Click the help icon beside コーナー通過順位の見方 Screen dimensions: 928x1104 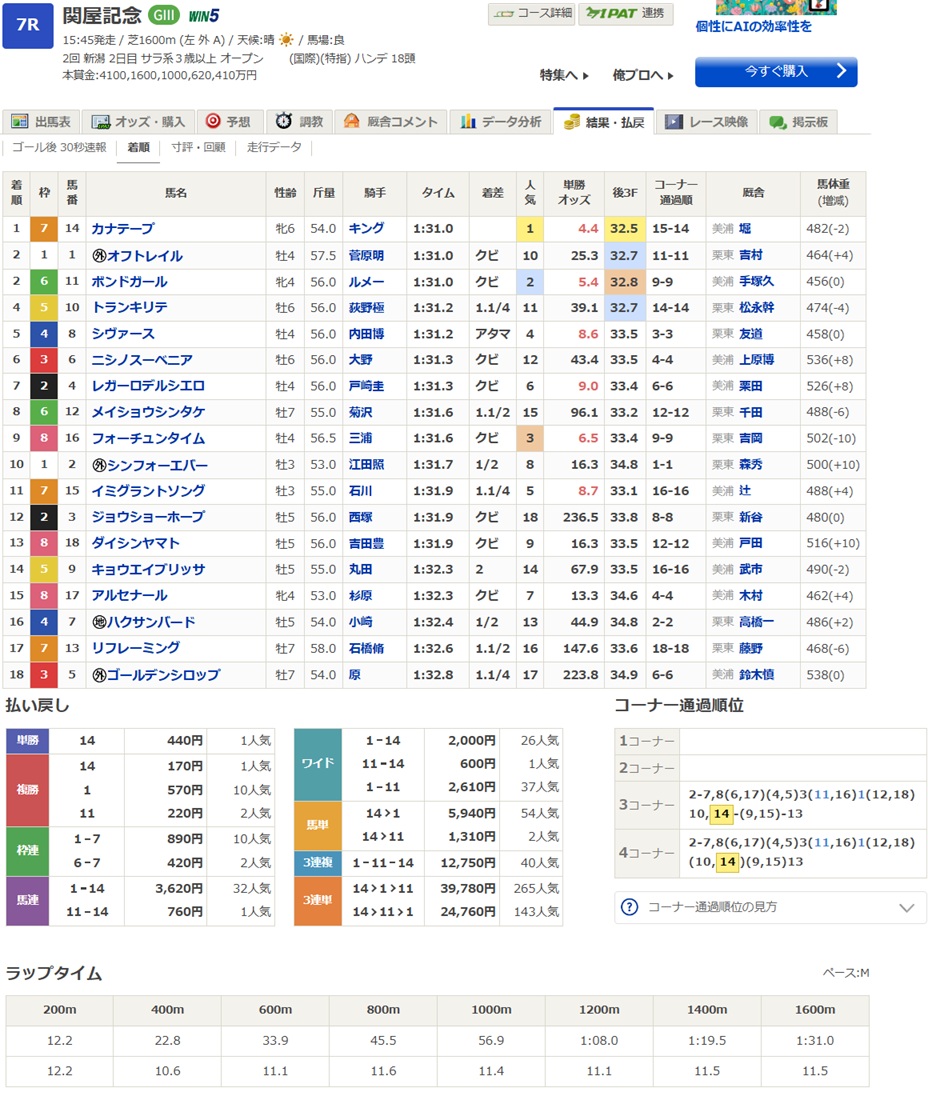[x=629, y=907]
